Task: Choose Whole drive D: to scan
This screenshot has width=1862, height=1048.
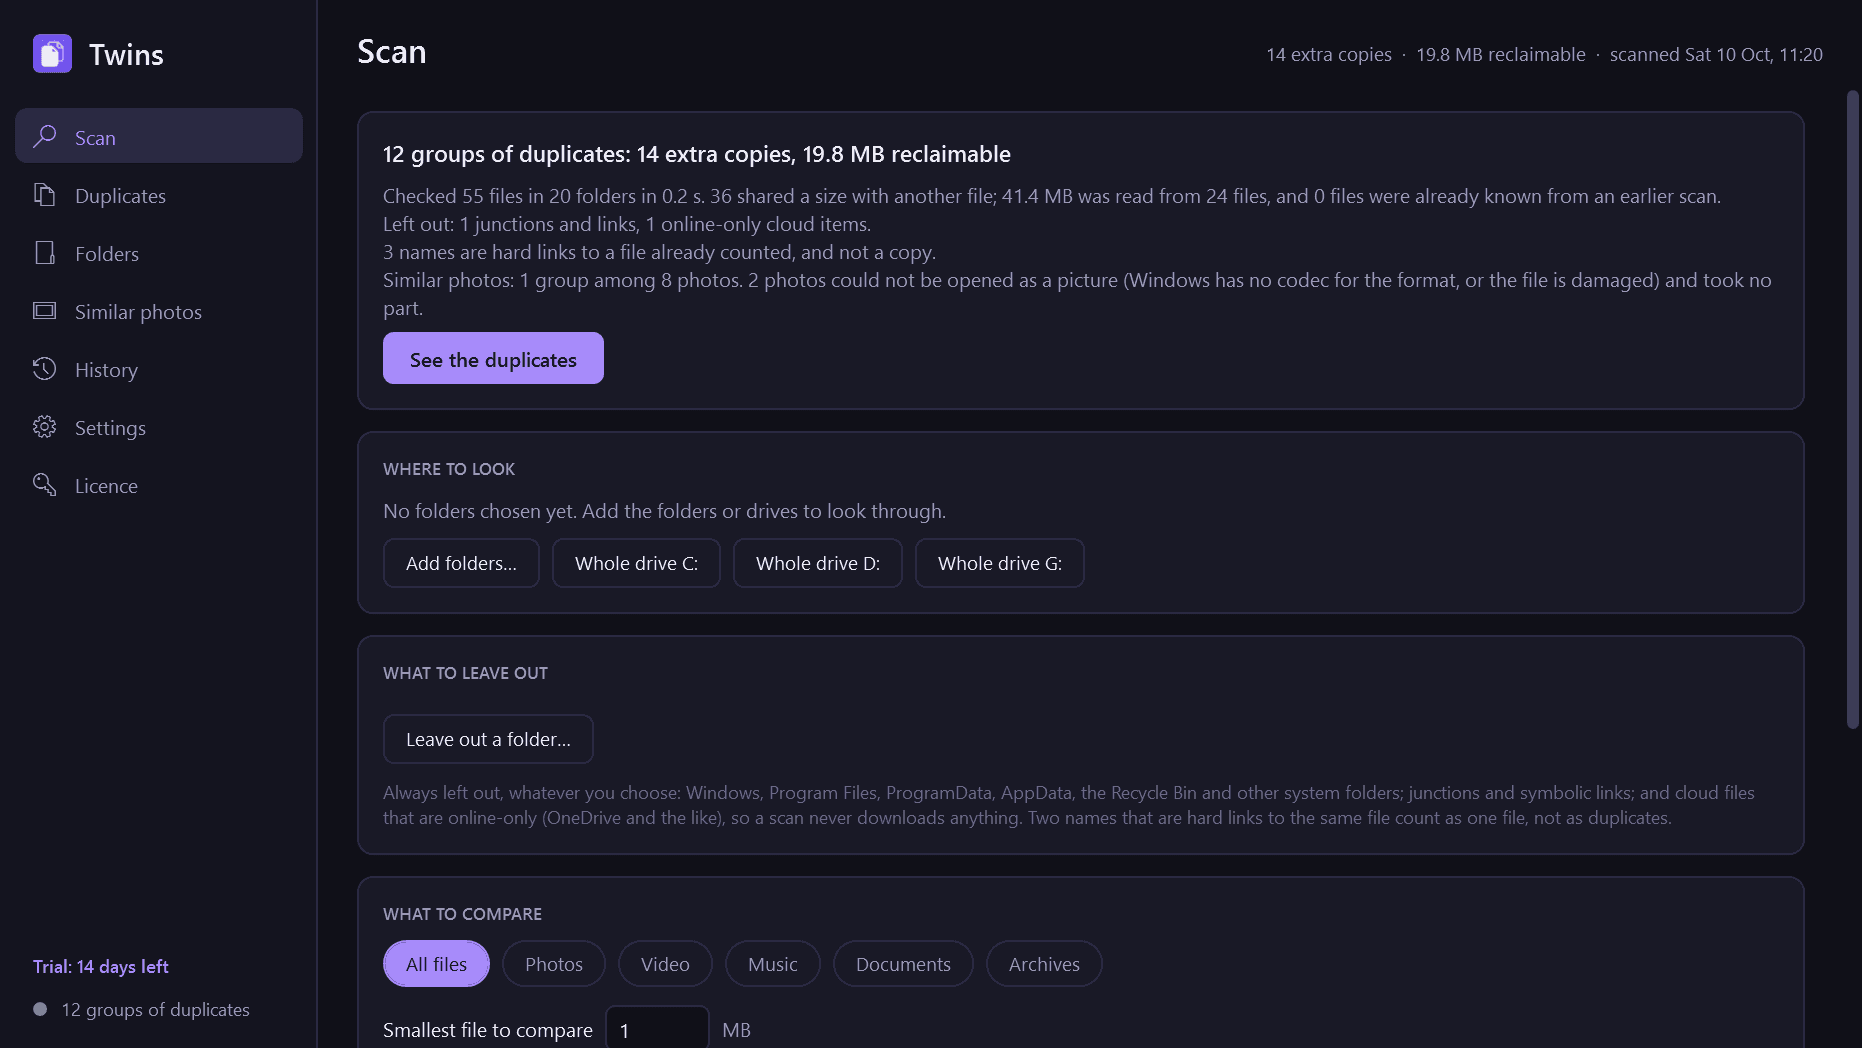Action: point(818,563)
